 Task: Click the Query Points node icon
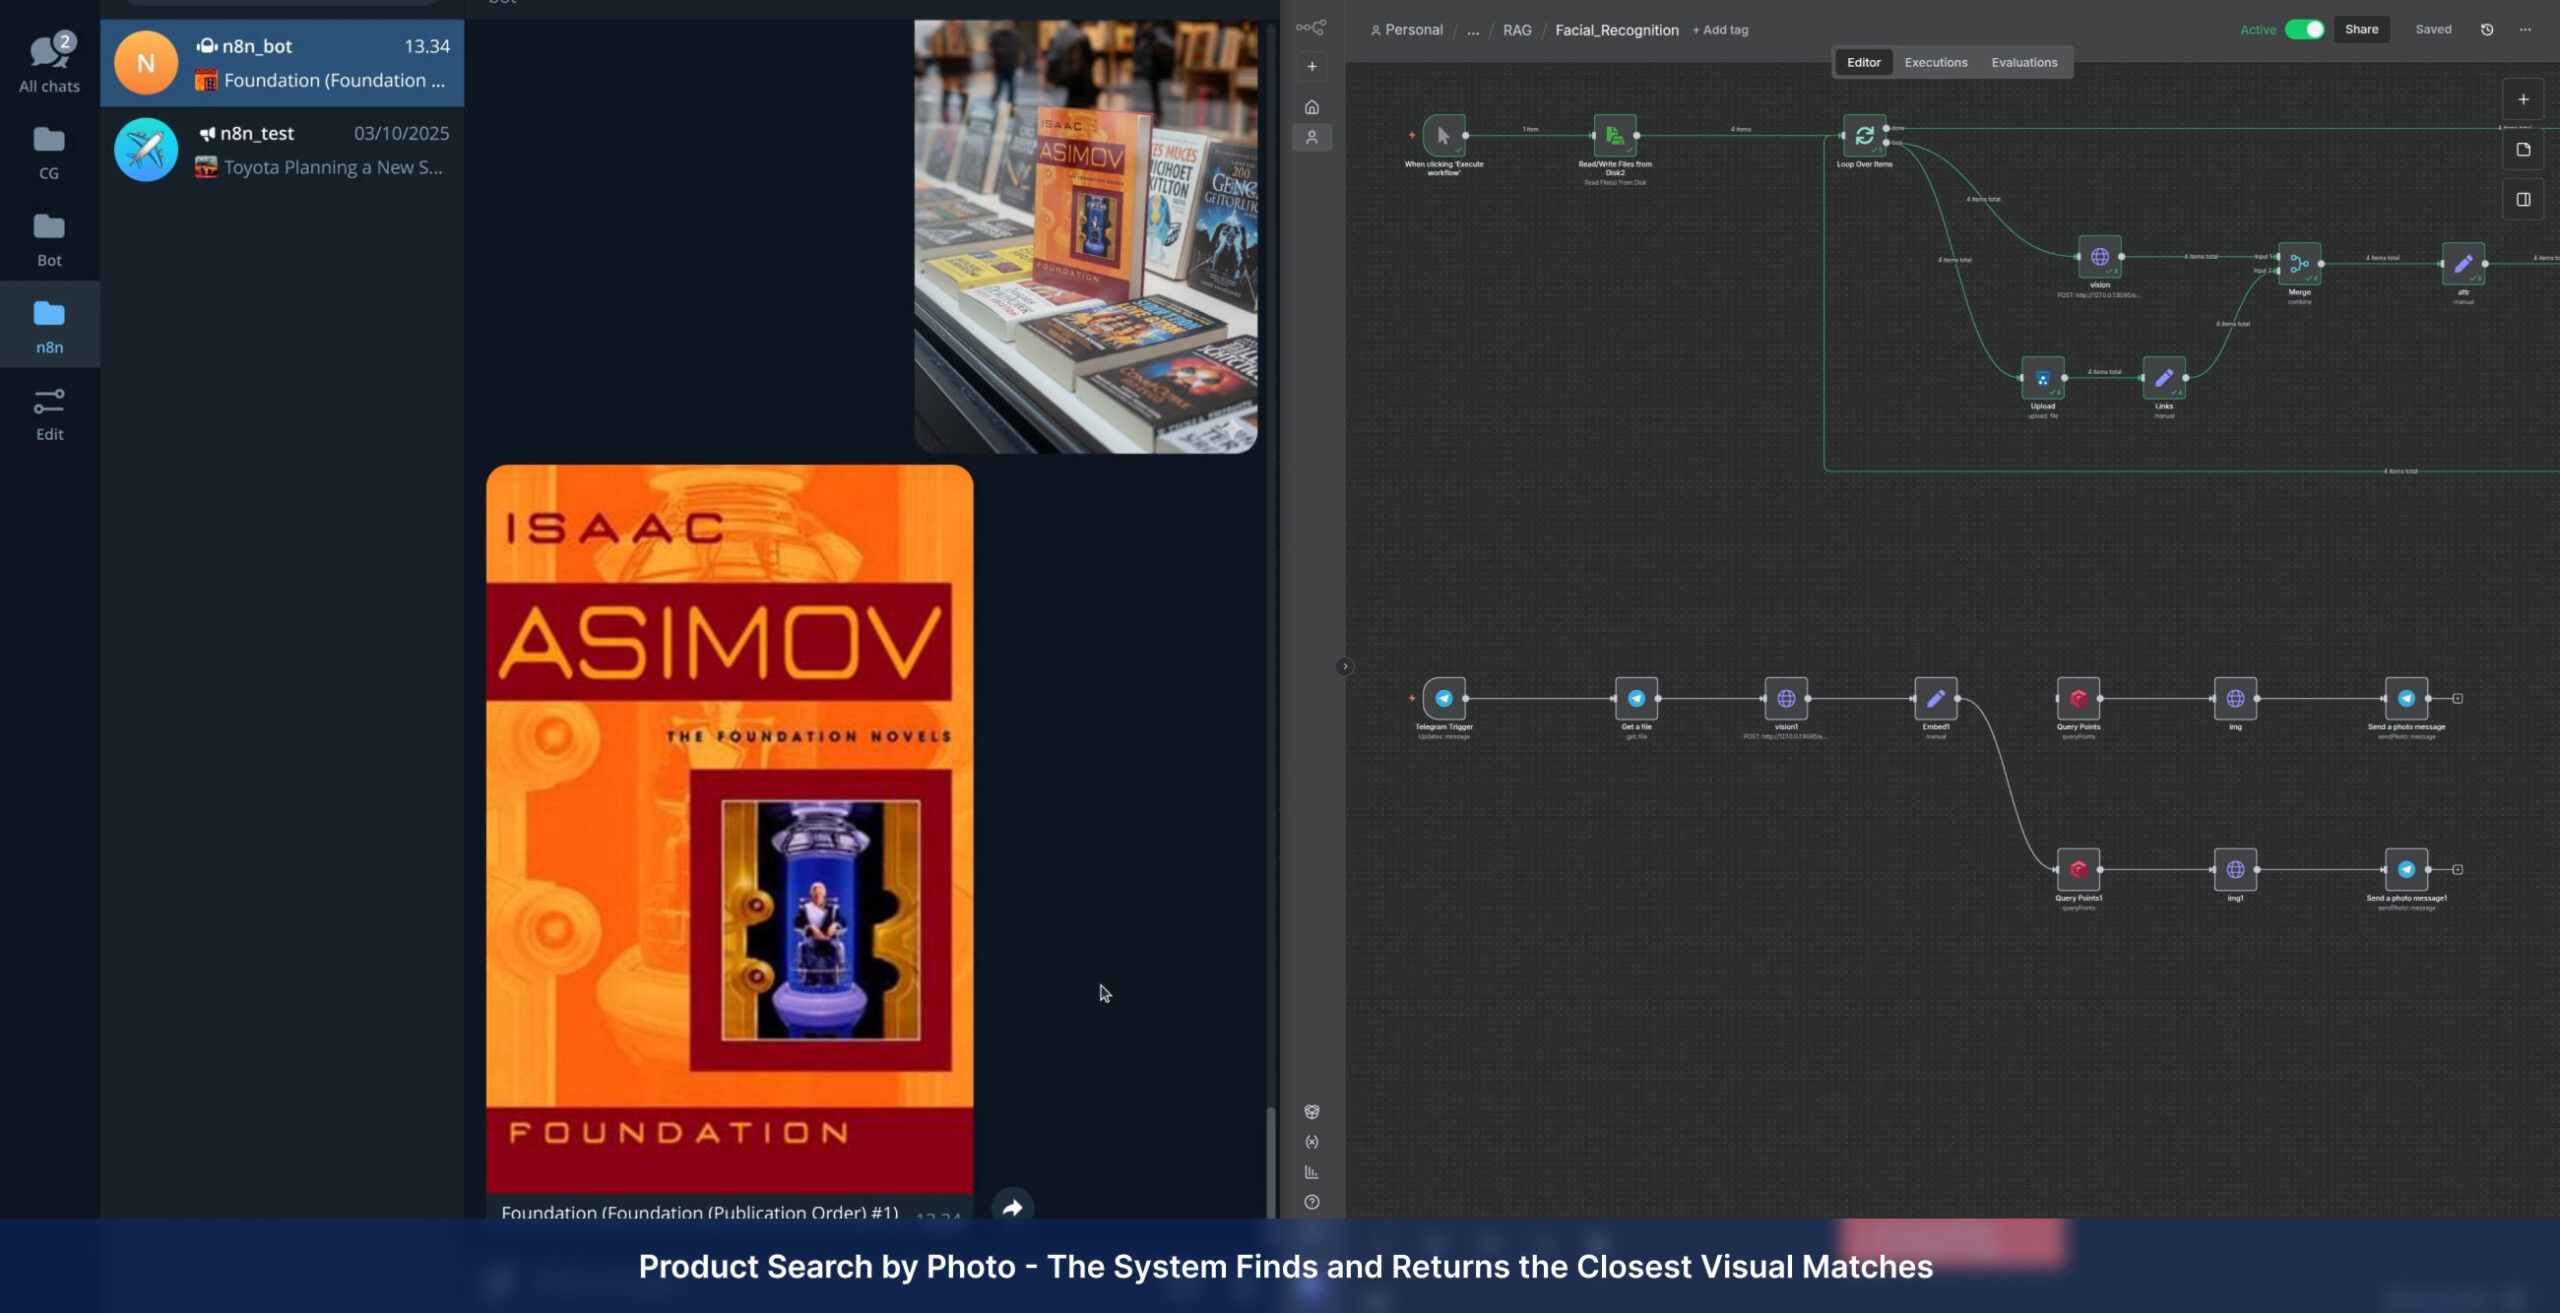[x=2078, y=698]
